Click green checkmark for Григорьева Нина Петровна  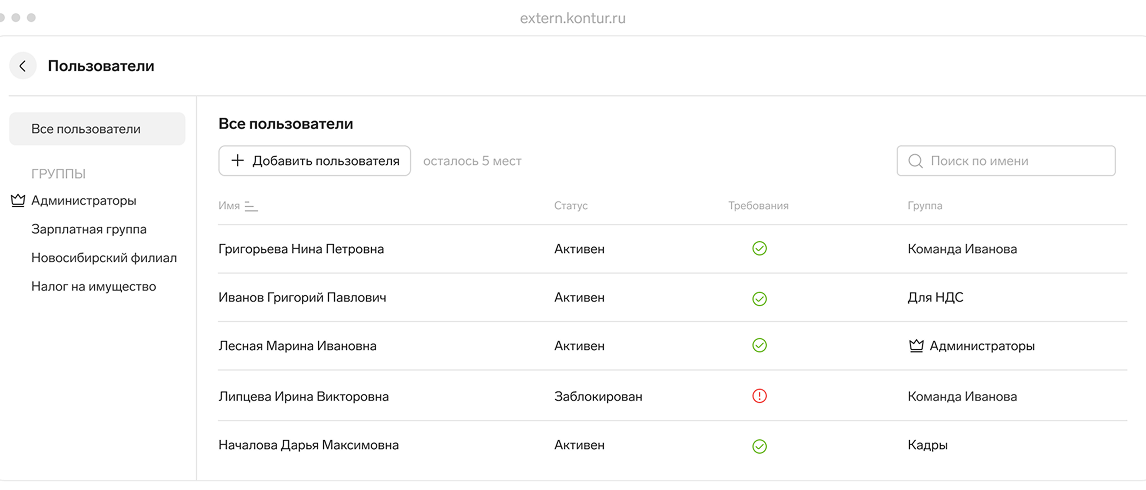pyautogui.click(x=759, y=249)
